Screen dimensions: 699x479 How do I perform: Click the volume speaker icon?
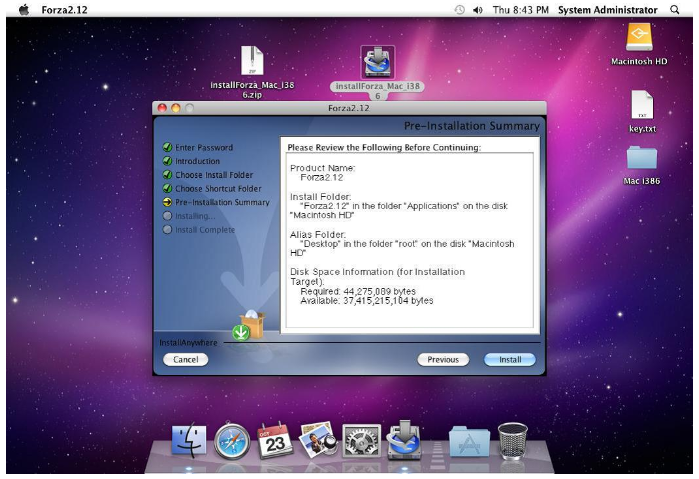click(x=477, y=10)
